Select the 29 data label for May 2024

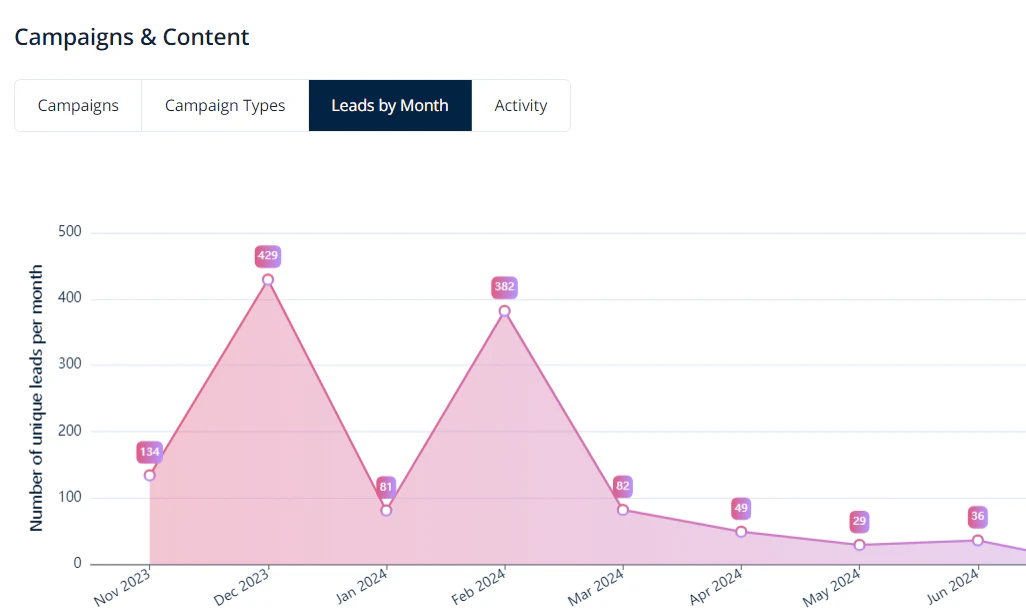click(x=859, y=522)
